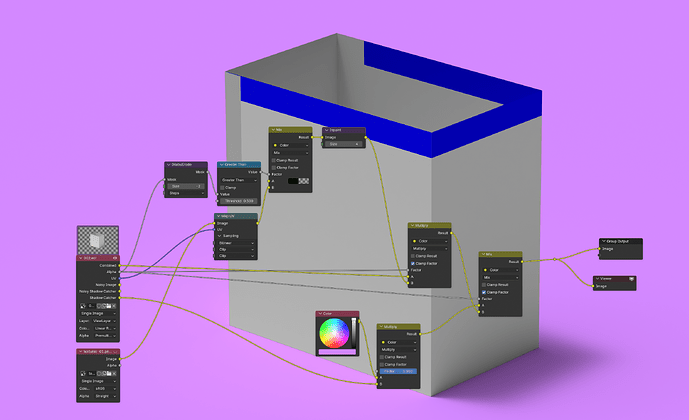Click Mask output socket of Dilate/Erode node
This screenshot has width=689, height=420.
[x=208, y=172]
